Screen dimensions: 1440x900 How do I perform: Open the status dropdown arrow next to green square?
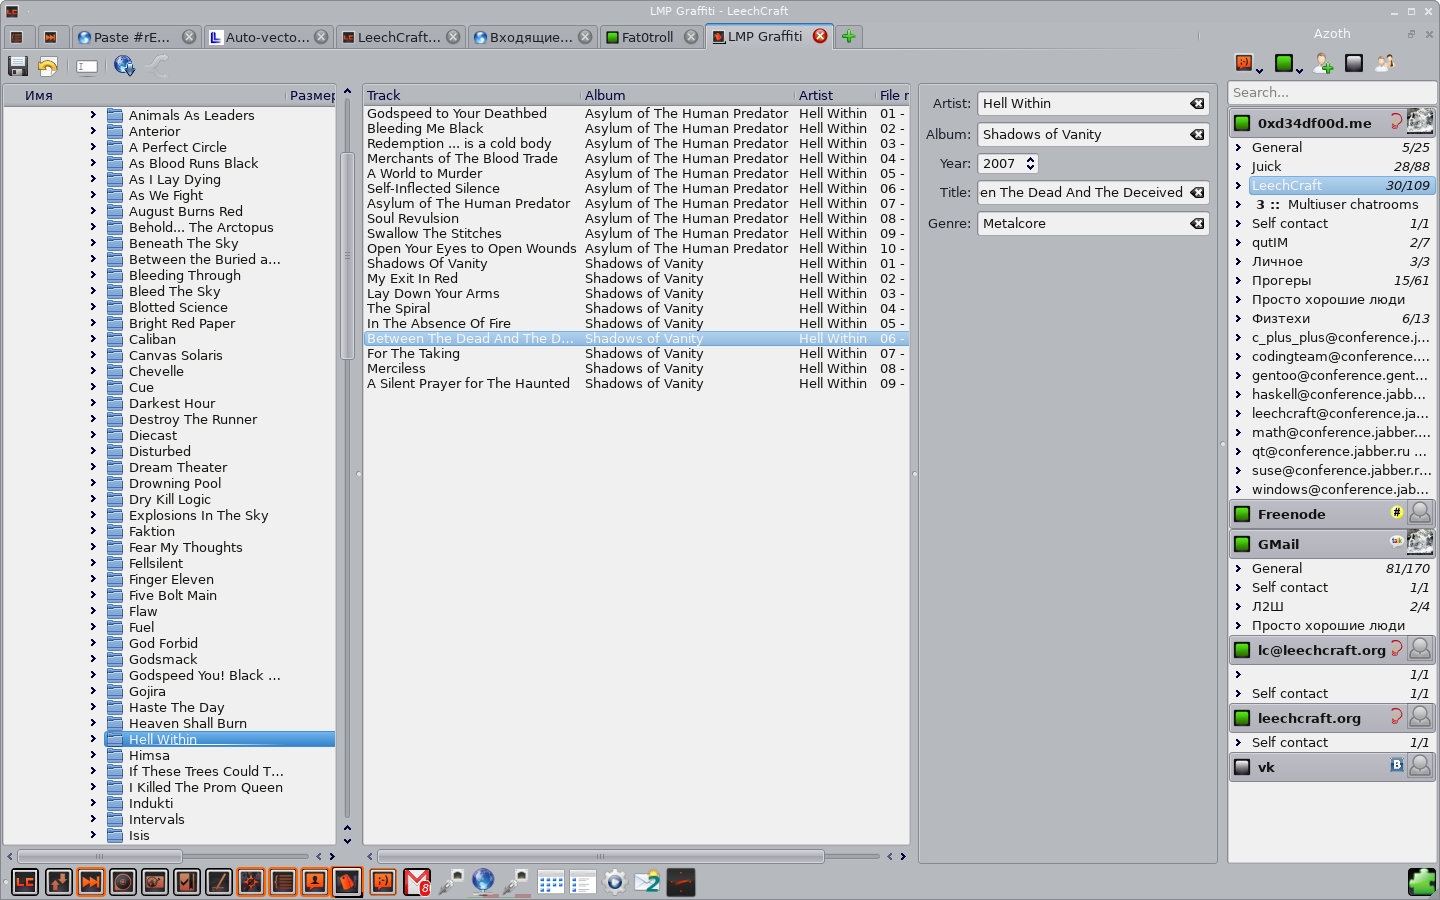click(x=1299, y=70)
